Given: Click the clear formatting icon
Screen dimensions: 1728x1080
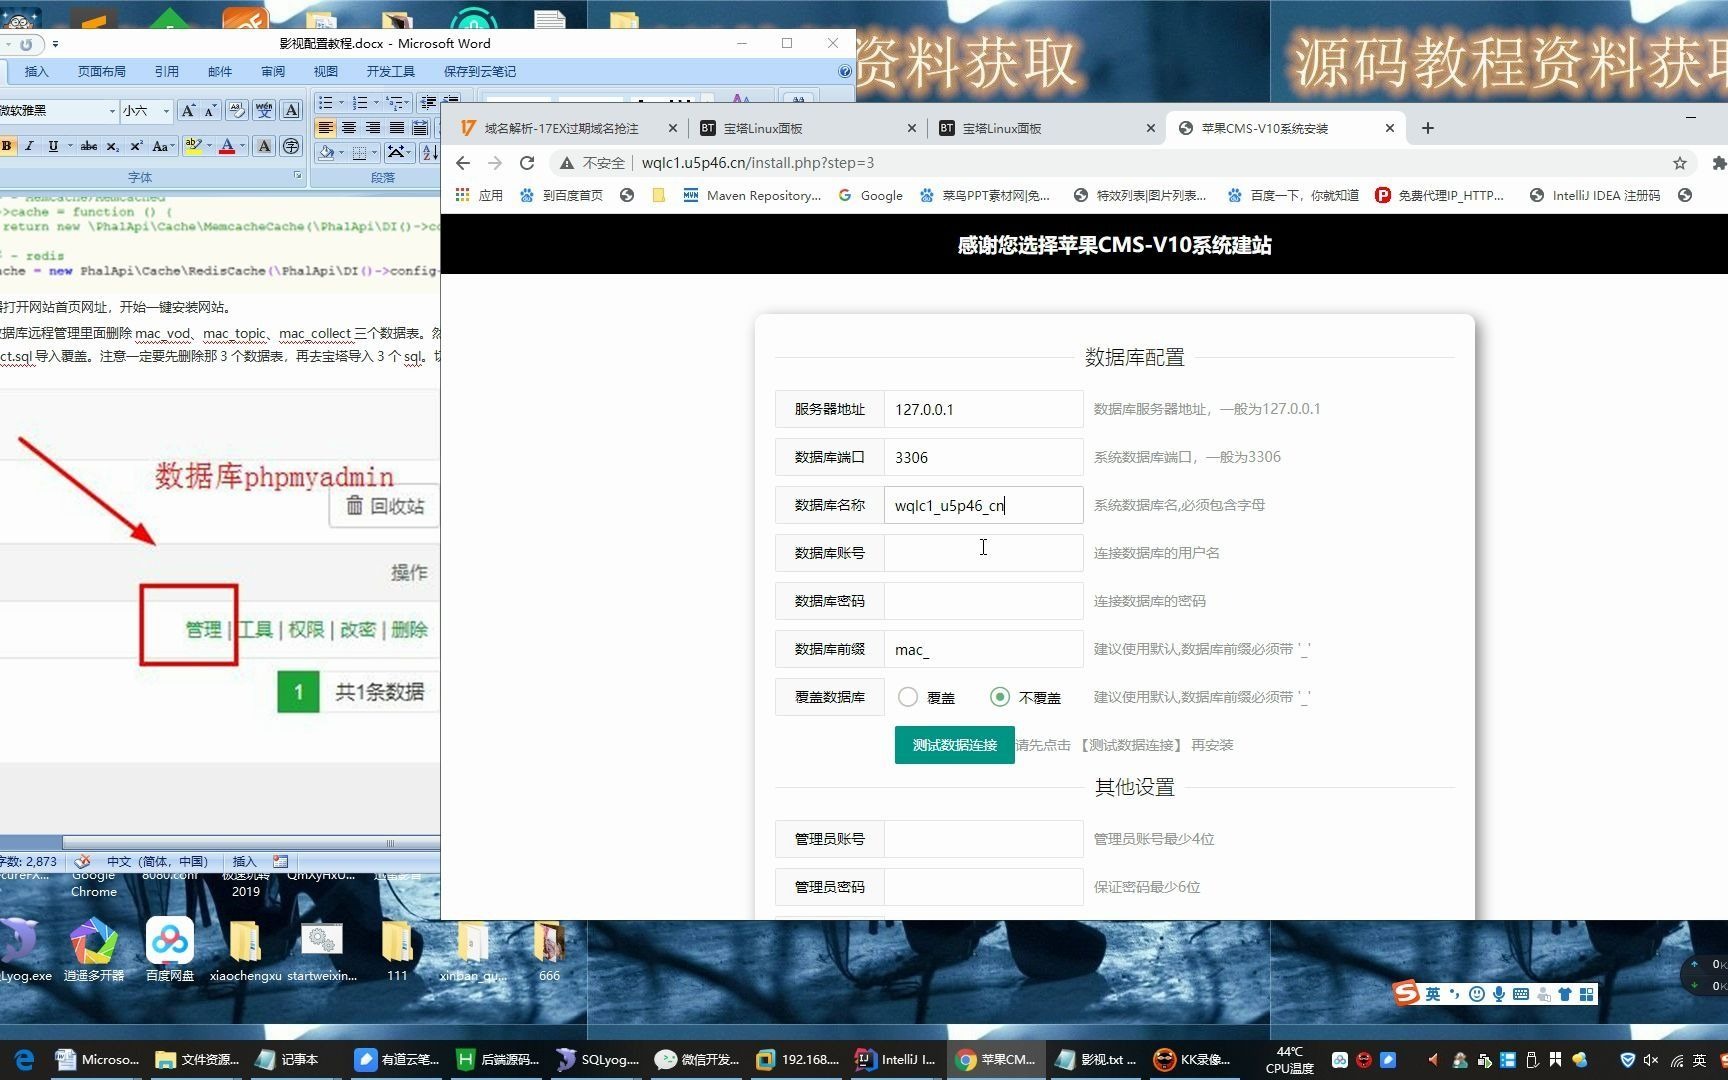Looking at the screenshot, I should [237, 110].
